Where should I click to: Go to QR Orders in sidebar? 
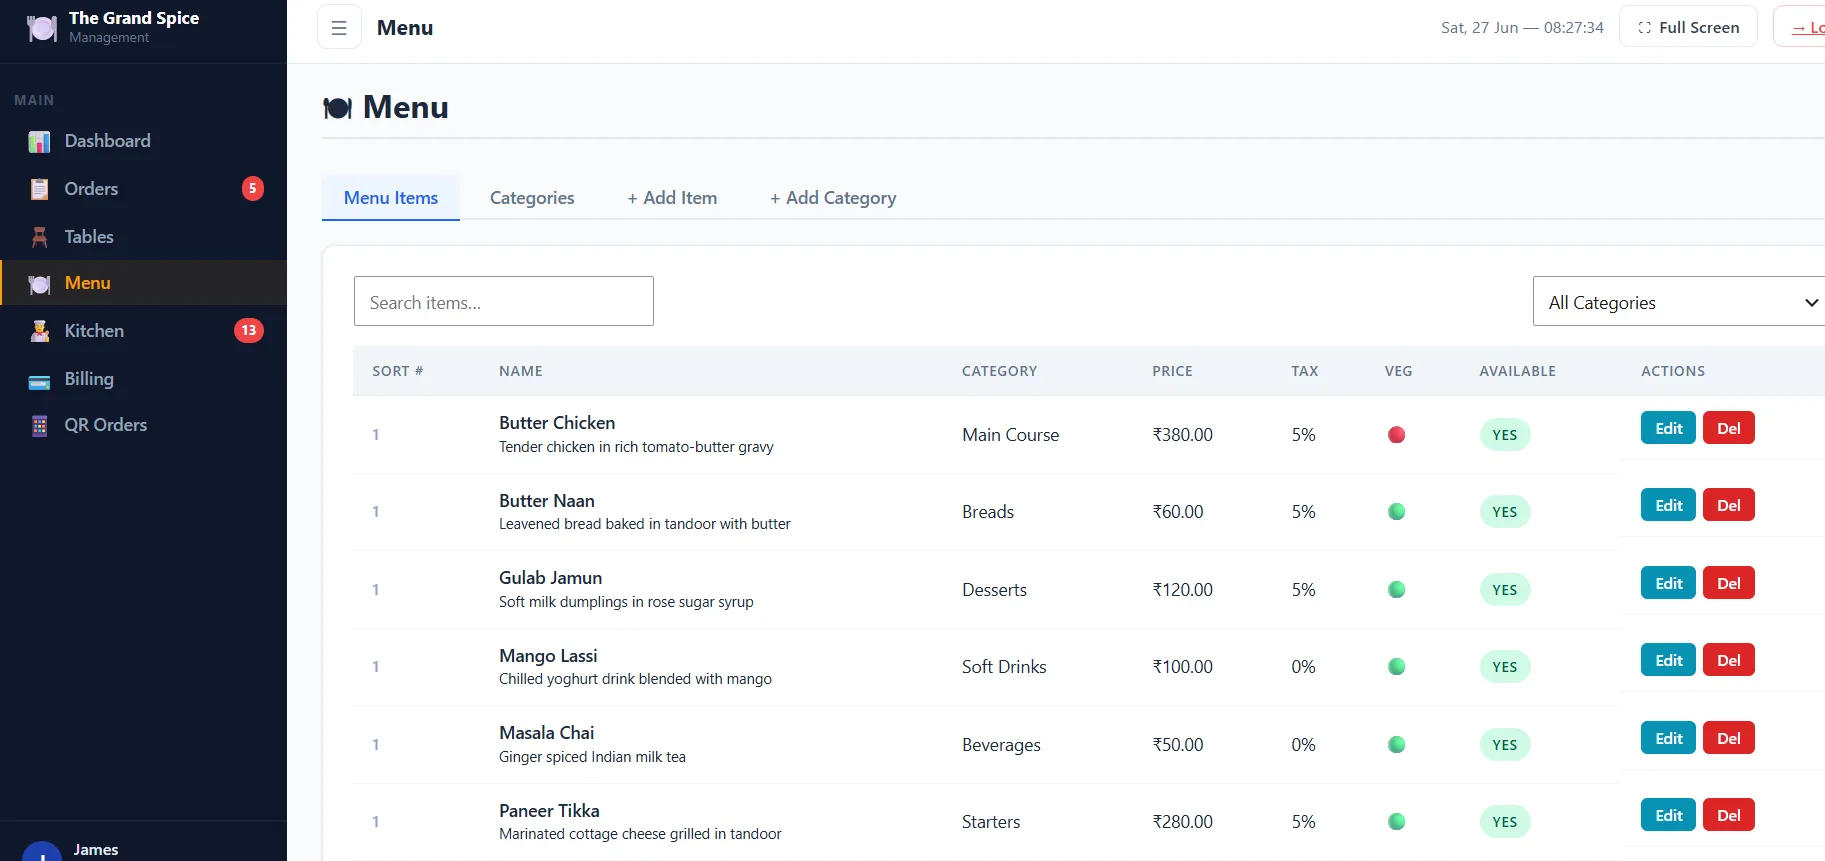pos(143,424)
